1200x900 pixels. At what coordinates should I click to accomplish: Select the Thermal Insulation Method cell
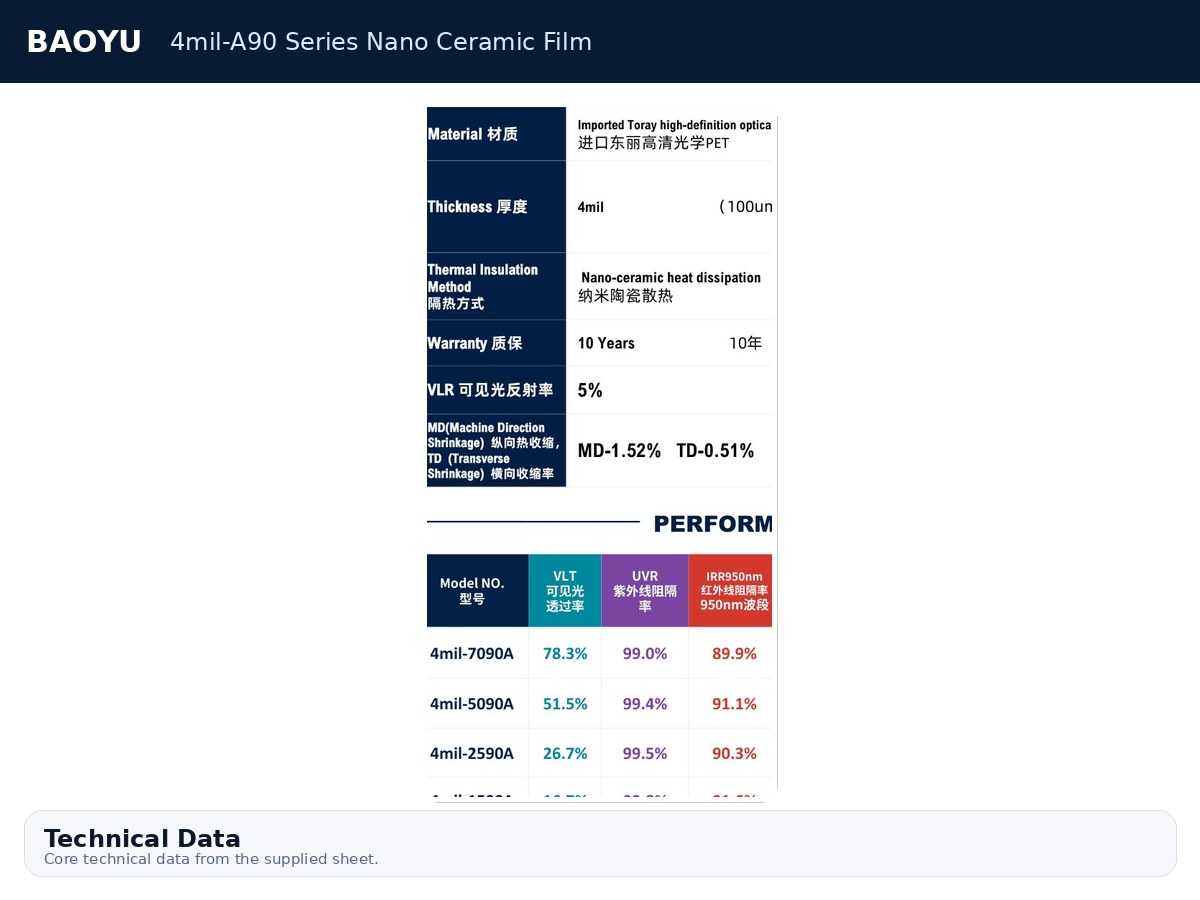tap(496, 286)
